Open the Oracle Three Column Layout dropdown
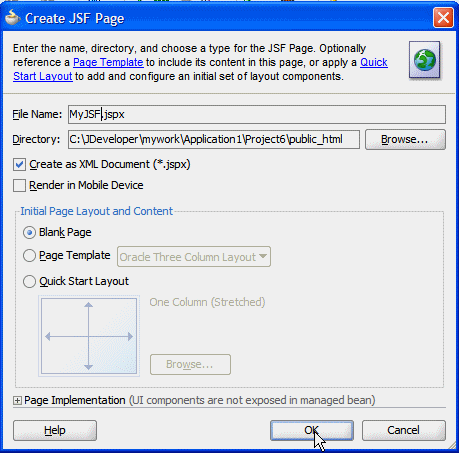This screenshot has width=459, height=453. point(194,257)
